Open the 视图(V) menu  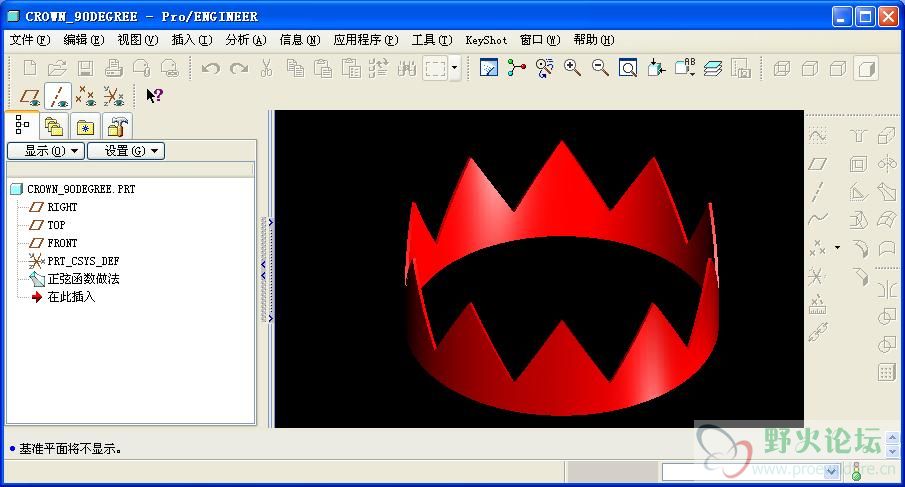pos(137,40)
